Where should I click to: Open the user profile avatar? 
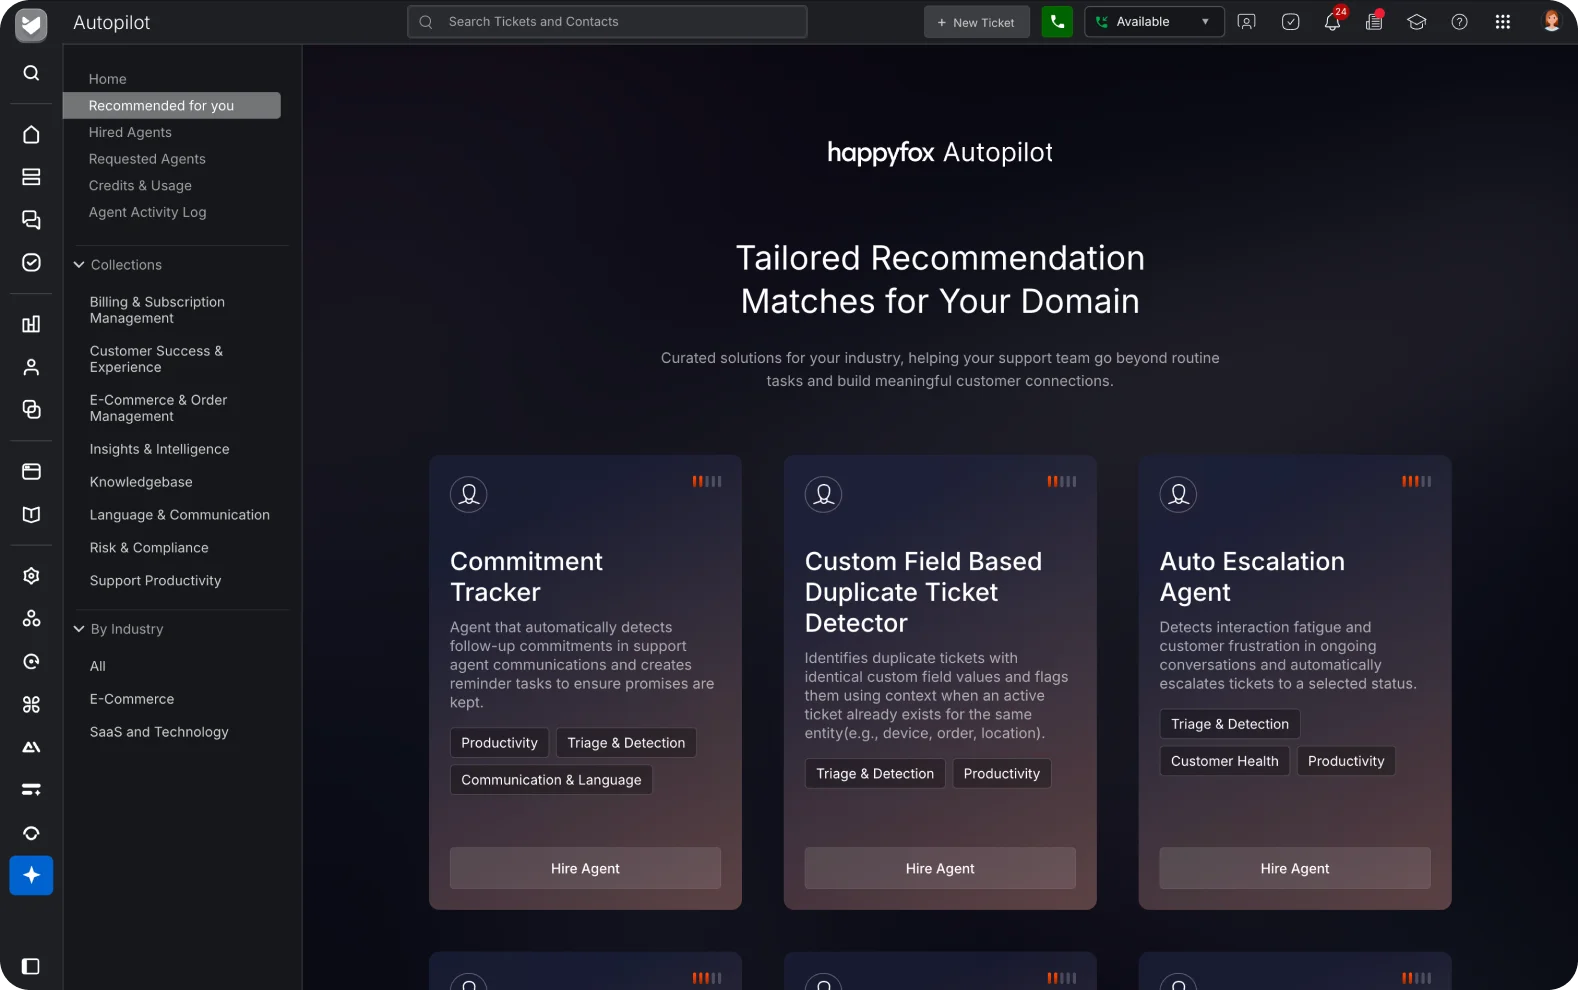(1552, 21)
